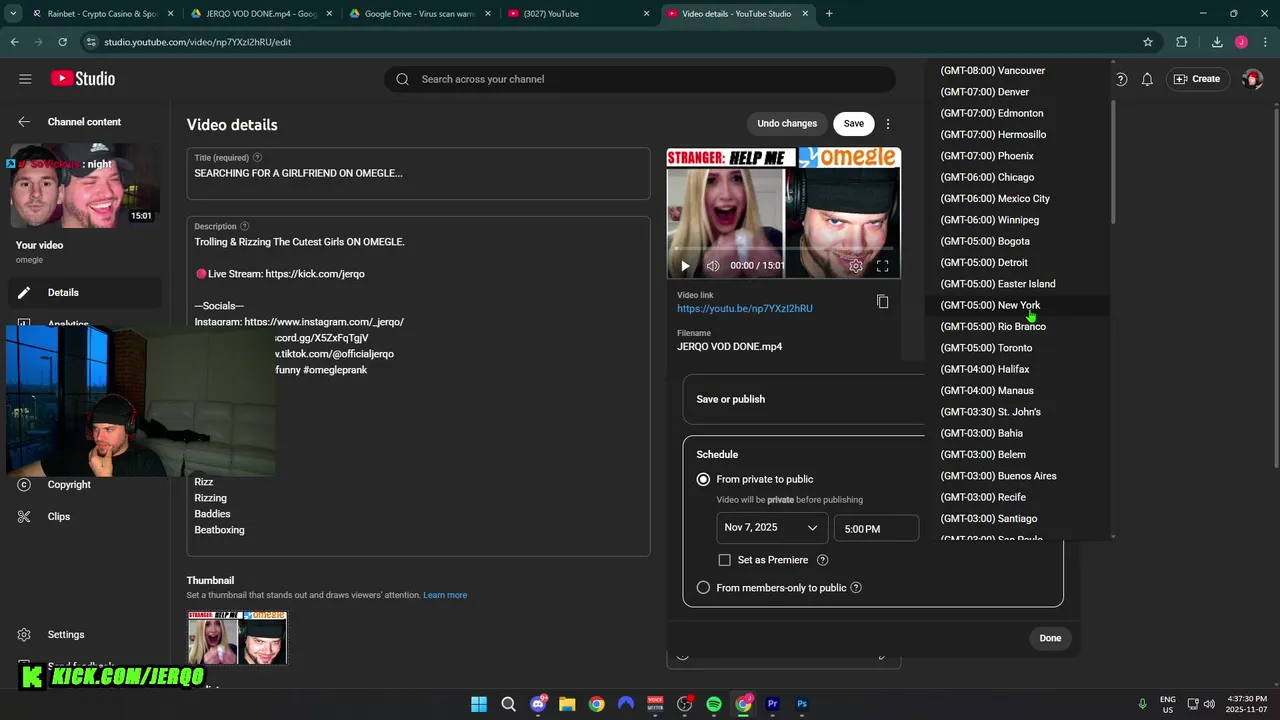The width and height of the screenshot is (1280, 720).
Task: Open the thumbnail Learn more link
Action: tap(445, 596)
